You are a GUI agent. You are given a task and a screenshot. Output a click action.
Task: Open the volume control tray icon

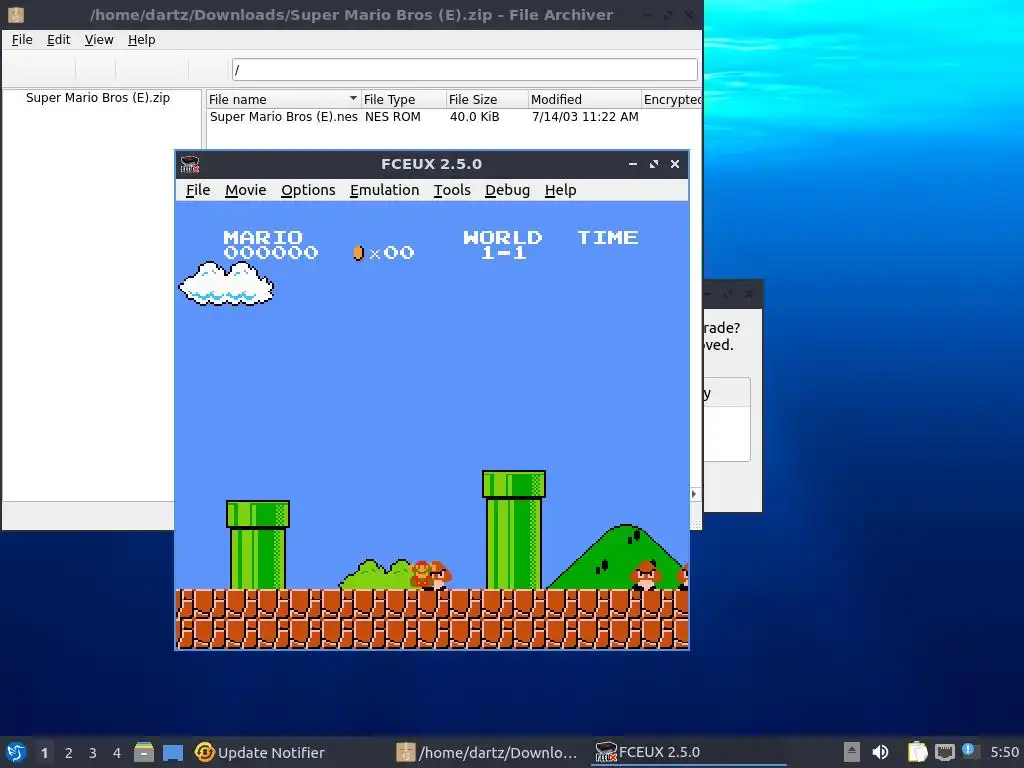[x=880, y=752]
